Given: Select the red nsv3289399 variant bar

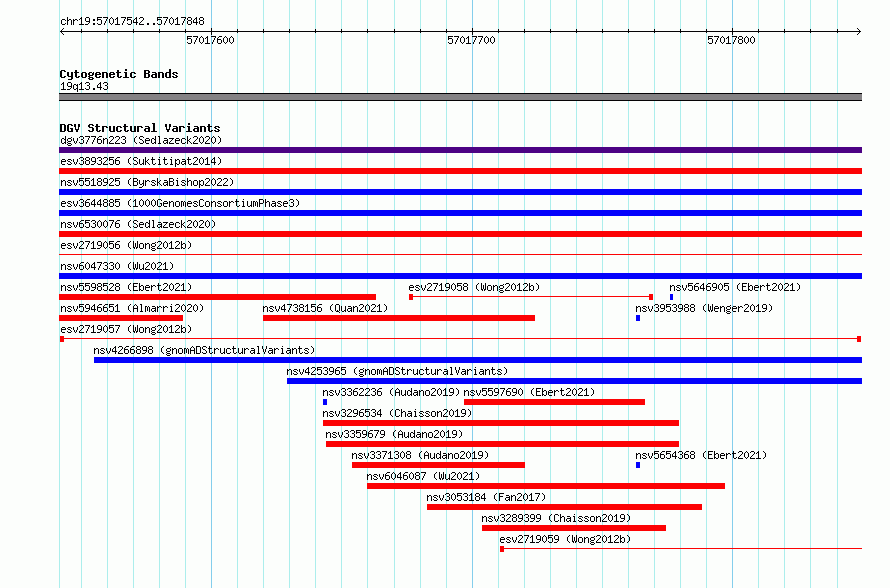Looking at the screenshot, I should (574, 528).
